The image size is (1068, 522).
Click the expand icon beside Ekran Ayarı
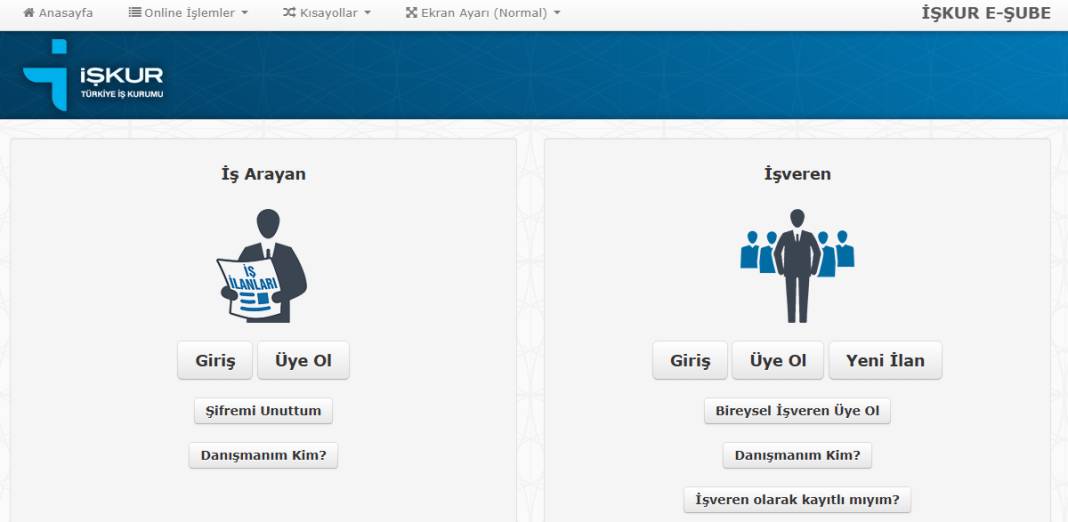411,12
